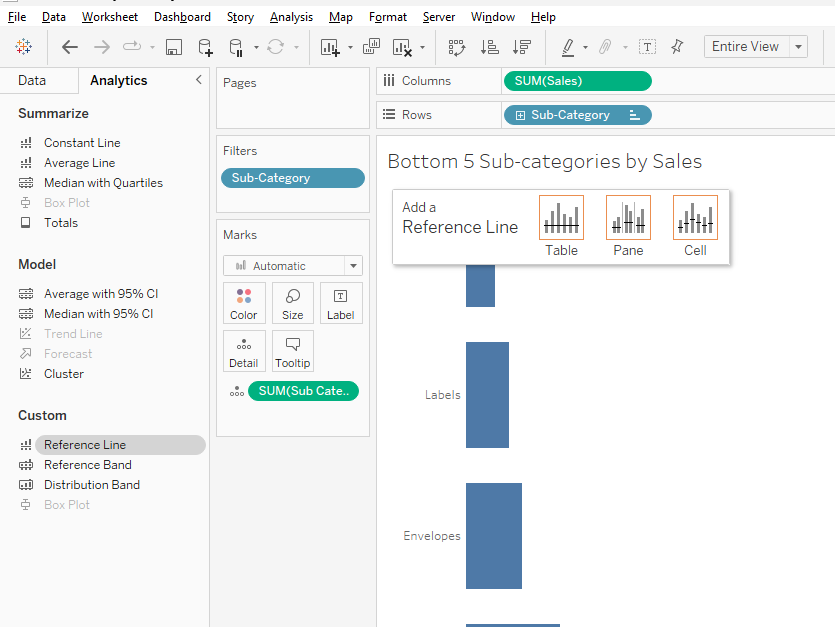Screen dimensions: 835x627
Task: Open the refresh options dropdown arrow
Action: pyautogui.click(x=296, y=47)
